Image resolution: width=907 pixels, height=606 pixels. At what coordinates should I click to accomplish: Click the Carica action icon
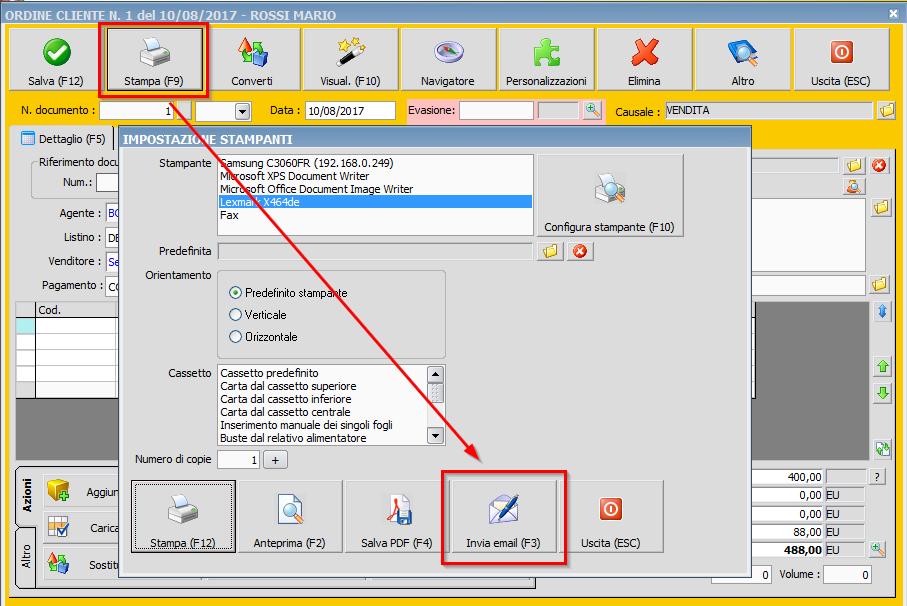(58, 527)
